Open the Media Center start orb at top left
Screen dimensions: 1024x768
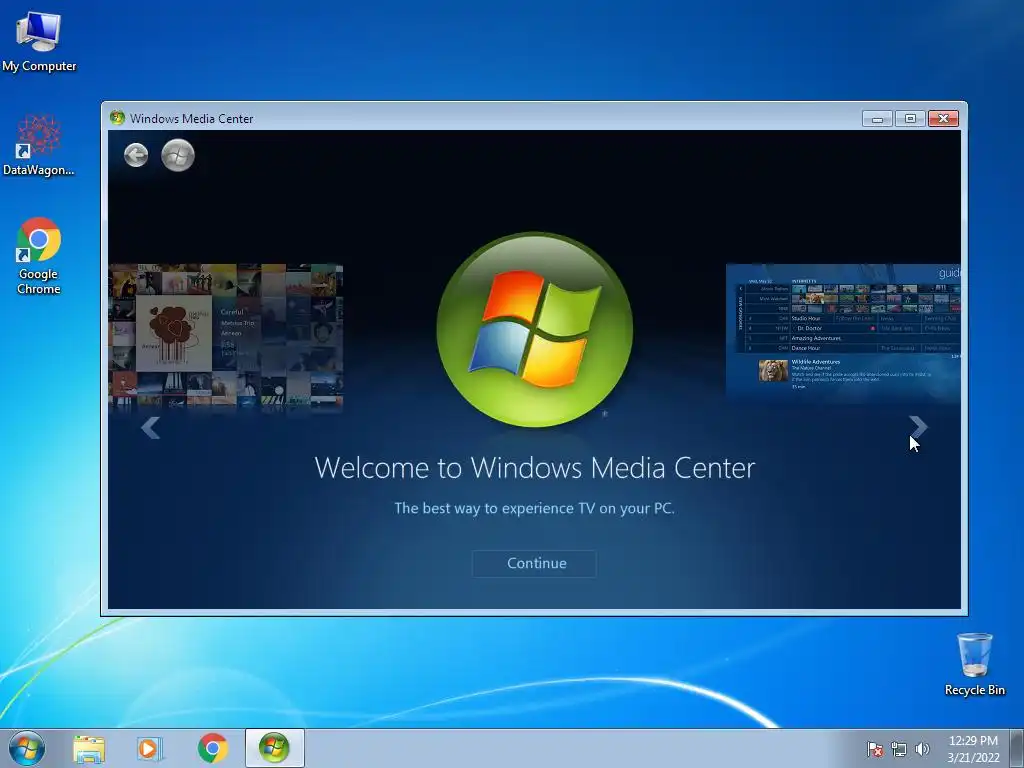tap(178, 155)
